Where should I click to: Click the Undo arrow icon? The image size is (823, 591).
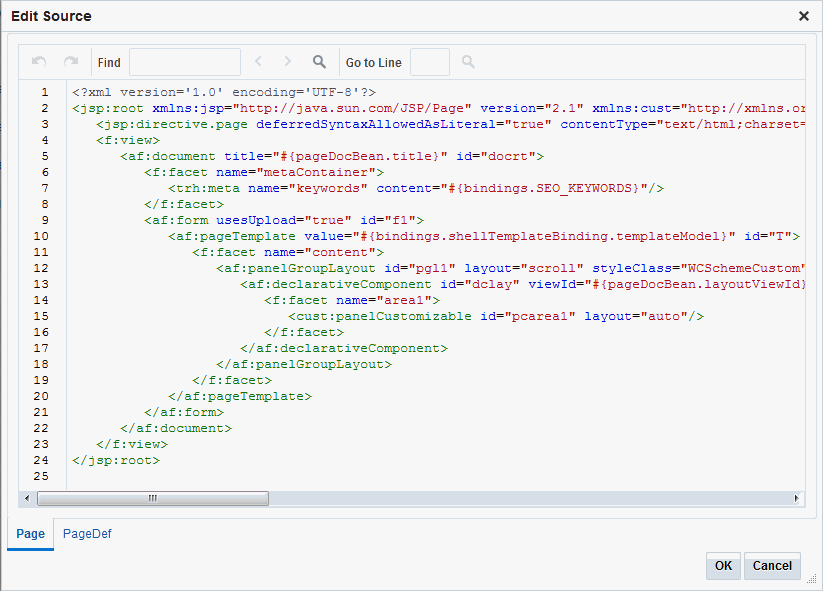tap(39, 62)
